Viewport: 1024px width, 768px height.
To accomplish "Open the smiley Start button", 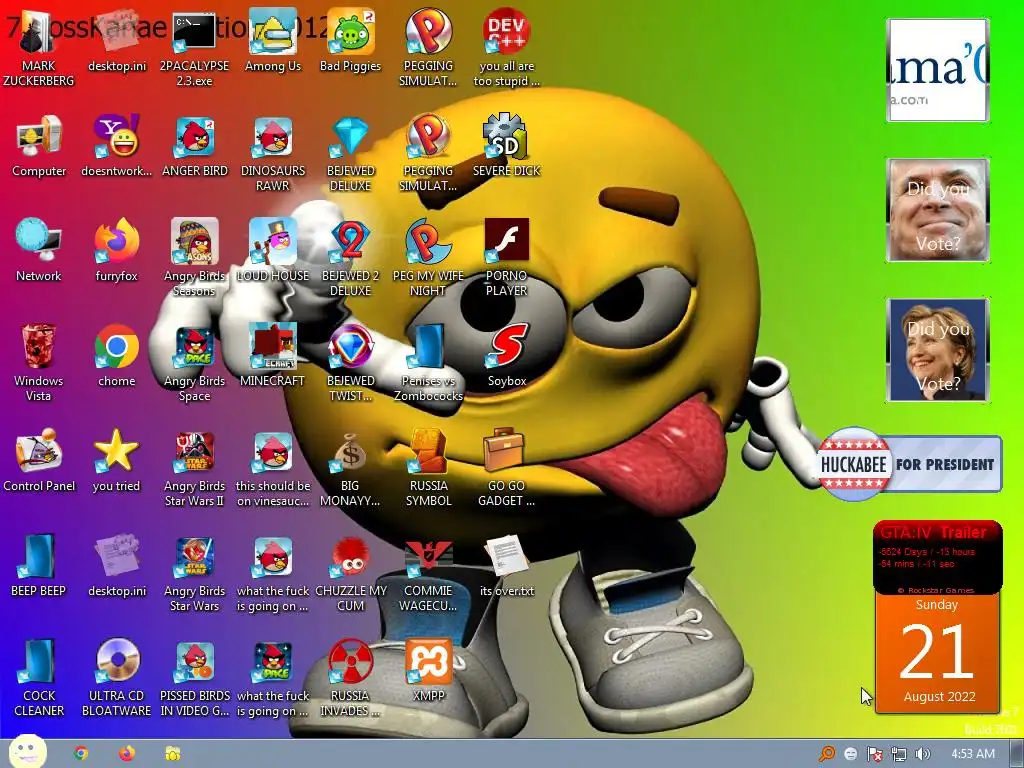I will click(x=27, y=752).
